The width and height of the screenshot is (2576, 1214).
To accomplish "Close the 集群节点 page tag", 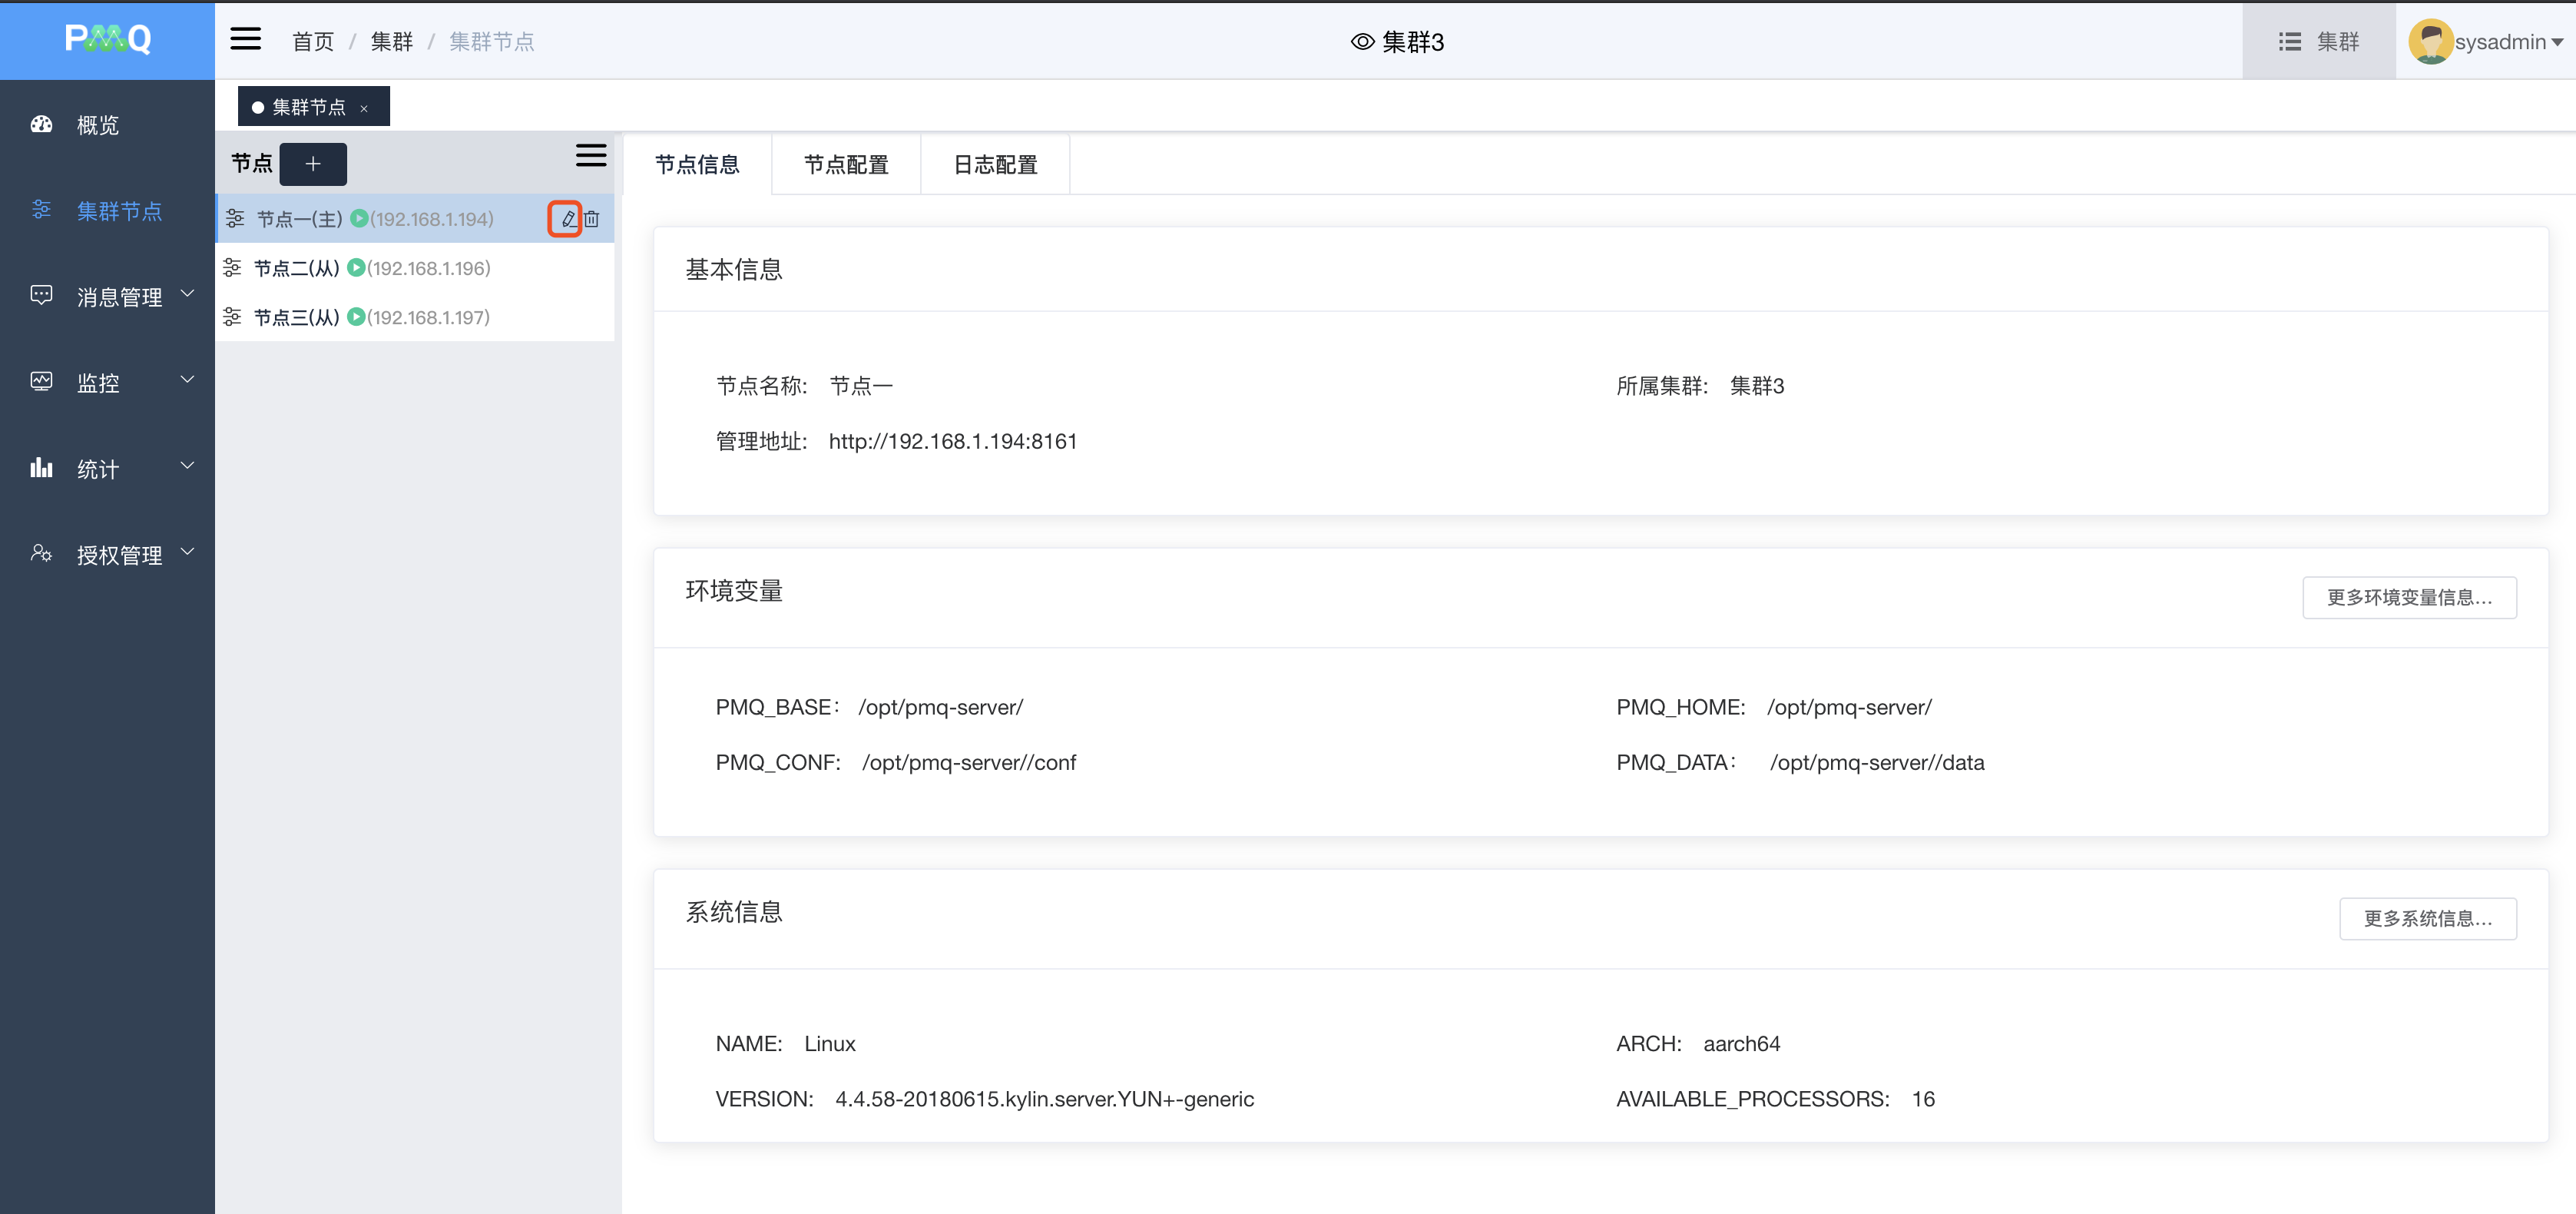I will (x=364, y=108).
